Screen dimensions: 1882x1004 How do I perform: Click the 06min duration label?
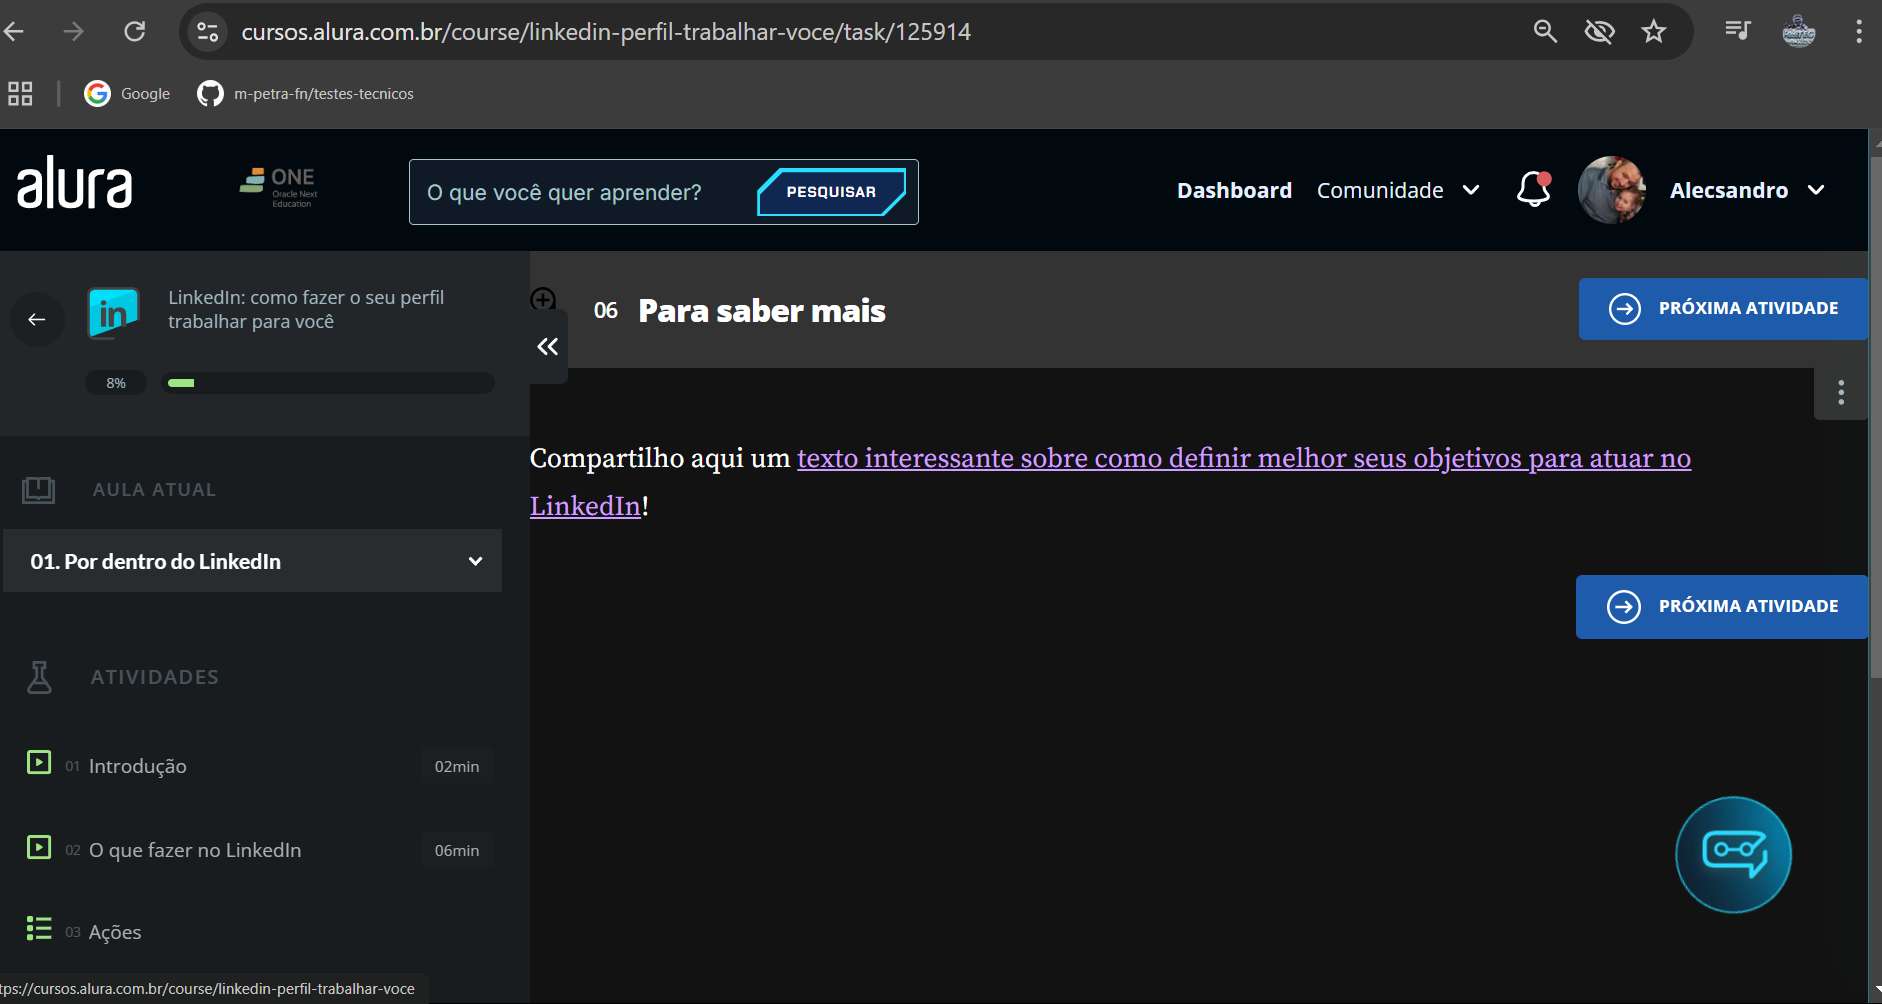[457, 850]
